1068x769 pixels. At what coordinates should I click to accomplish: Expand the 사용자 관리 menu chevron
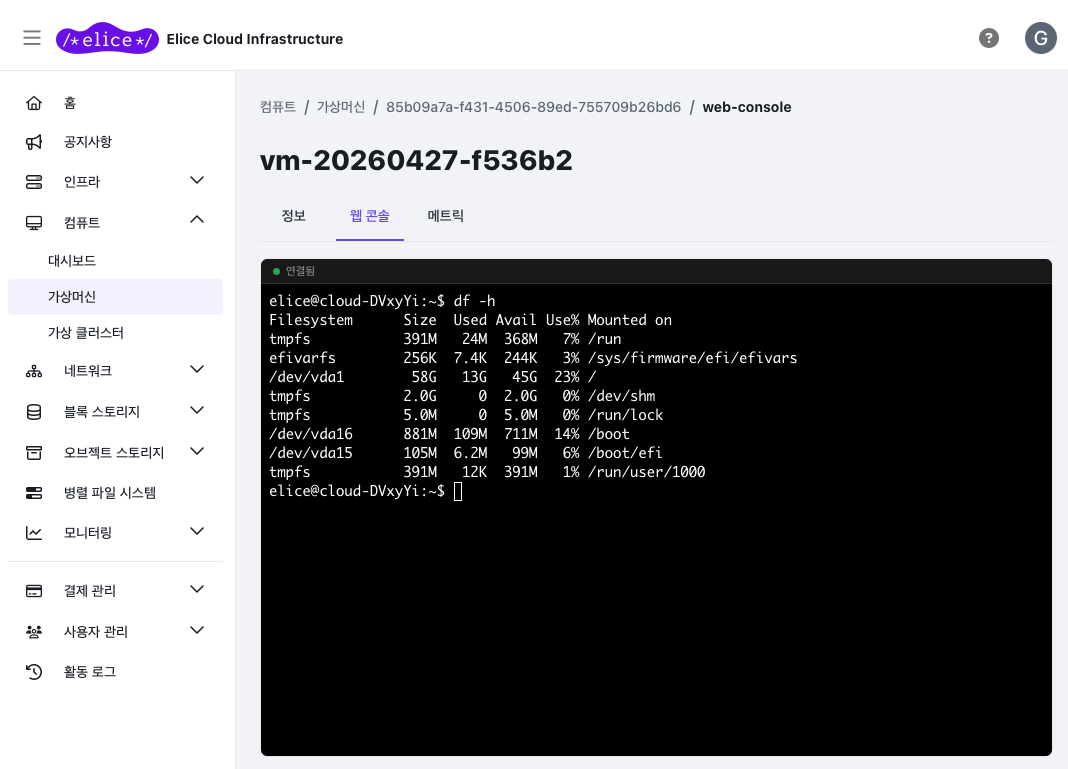coord(197,630)
